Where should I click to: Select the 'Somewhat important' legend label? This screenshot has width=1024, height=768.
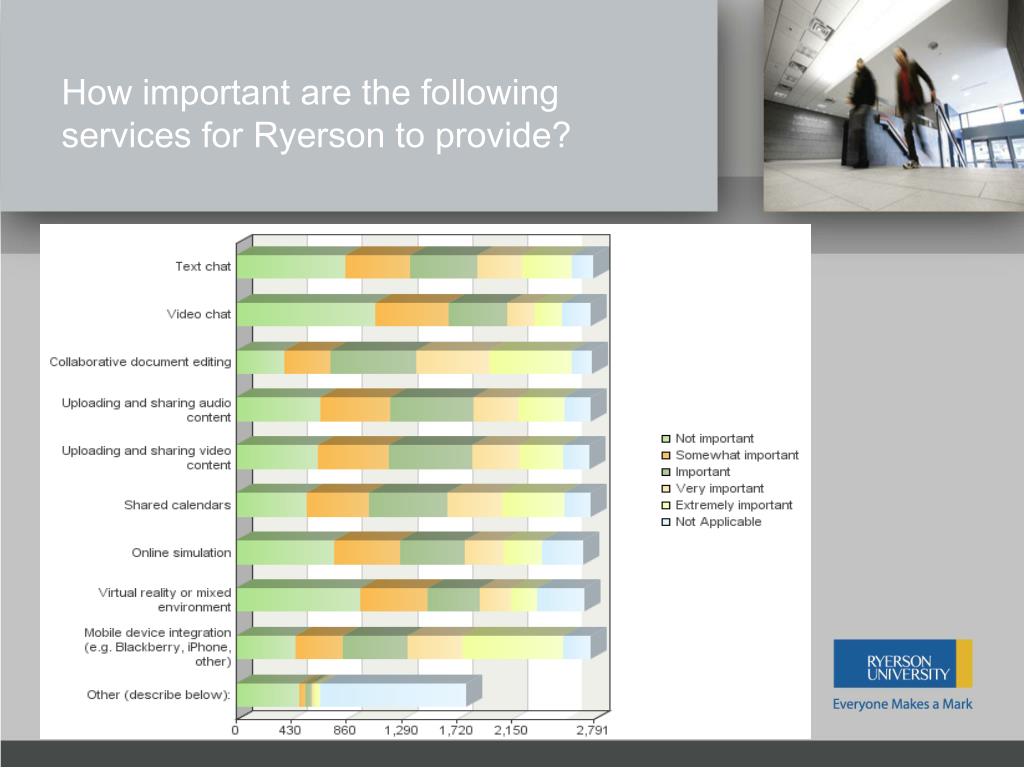coord(737,455)
